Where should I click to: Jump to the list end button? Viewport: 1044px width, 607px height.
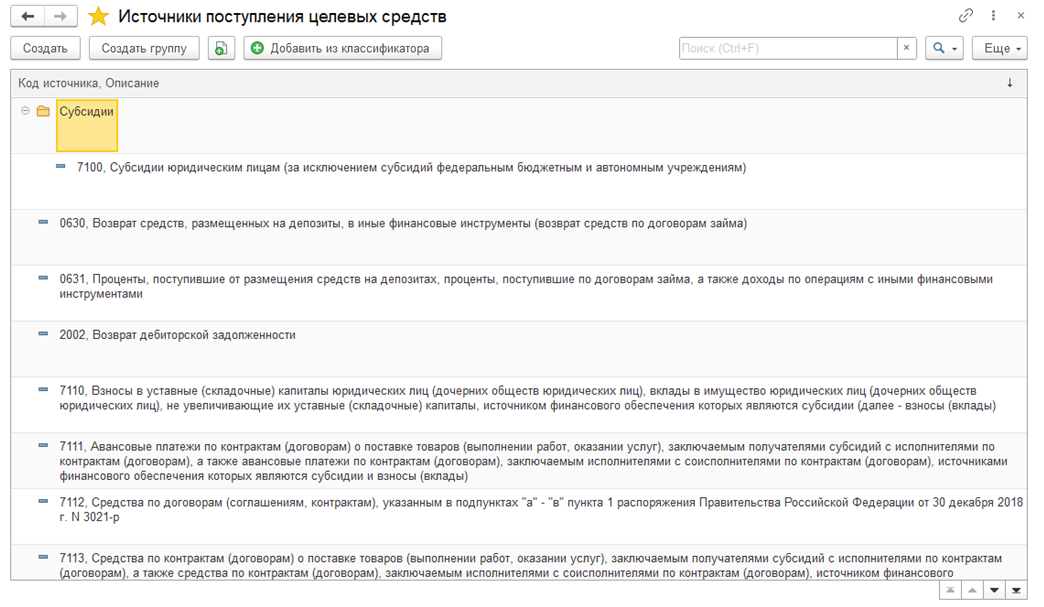1016,590
